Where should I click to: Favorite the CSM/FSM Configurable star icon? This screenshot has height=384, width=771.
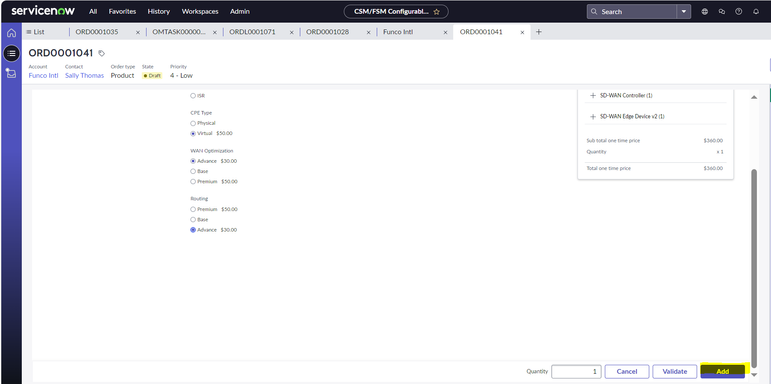tap(436, 12)
